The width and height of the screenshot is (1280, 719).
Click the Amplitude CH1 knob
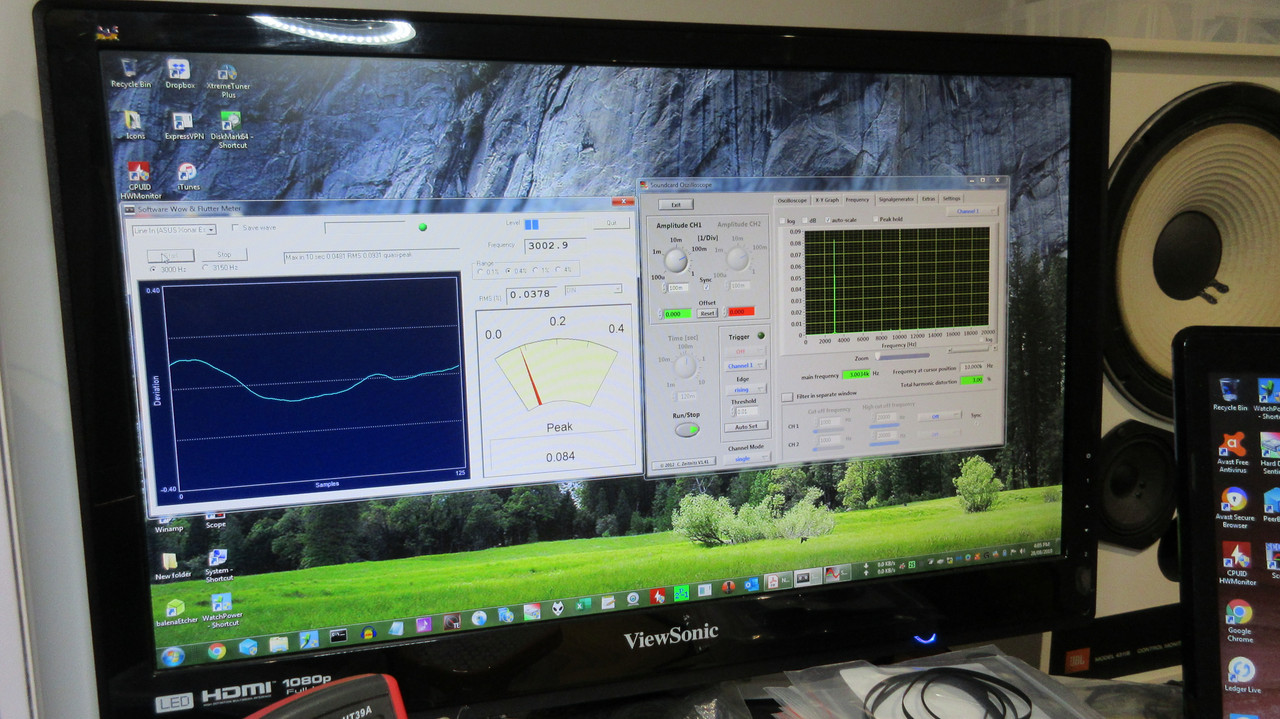tap(675, 261)
